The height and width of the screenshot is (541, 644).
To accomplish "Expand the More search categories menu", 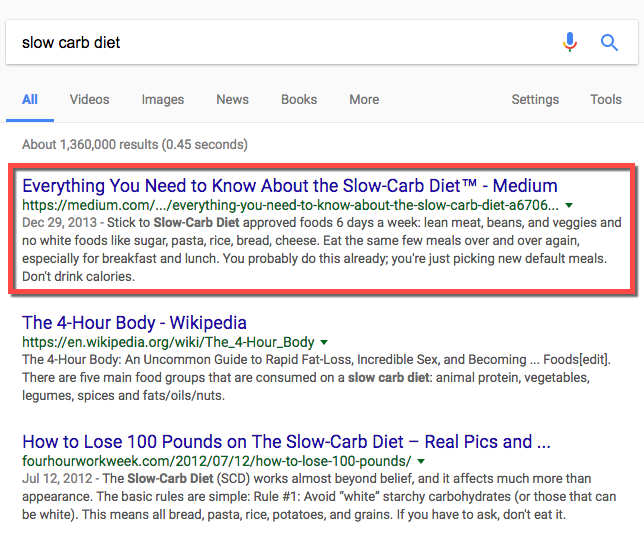I will [364, 99].
